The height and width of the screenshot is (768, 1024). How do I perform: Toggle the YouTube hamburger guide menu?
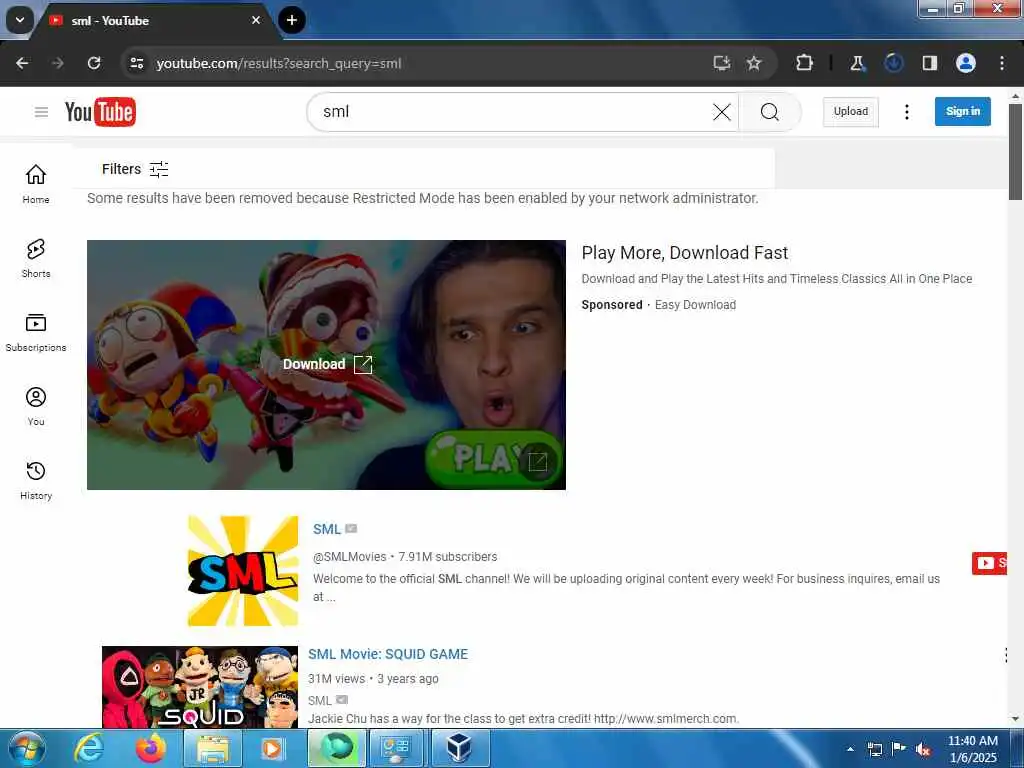(41, 112)
